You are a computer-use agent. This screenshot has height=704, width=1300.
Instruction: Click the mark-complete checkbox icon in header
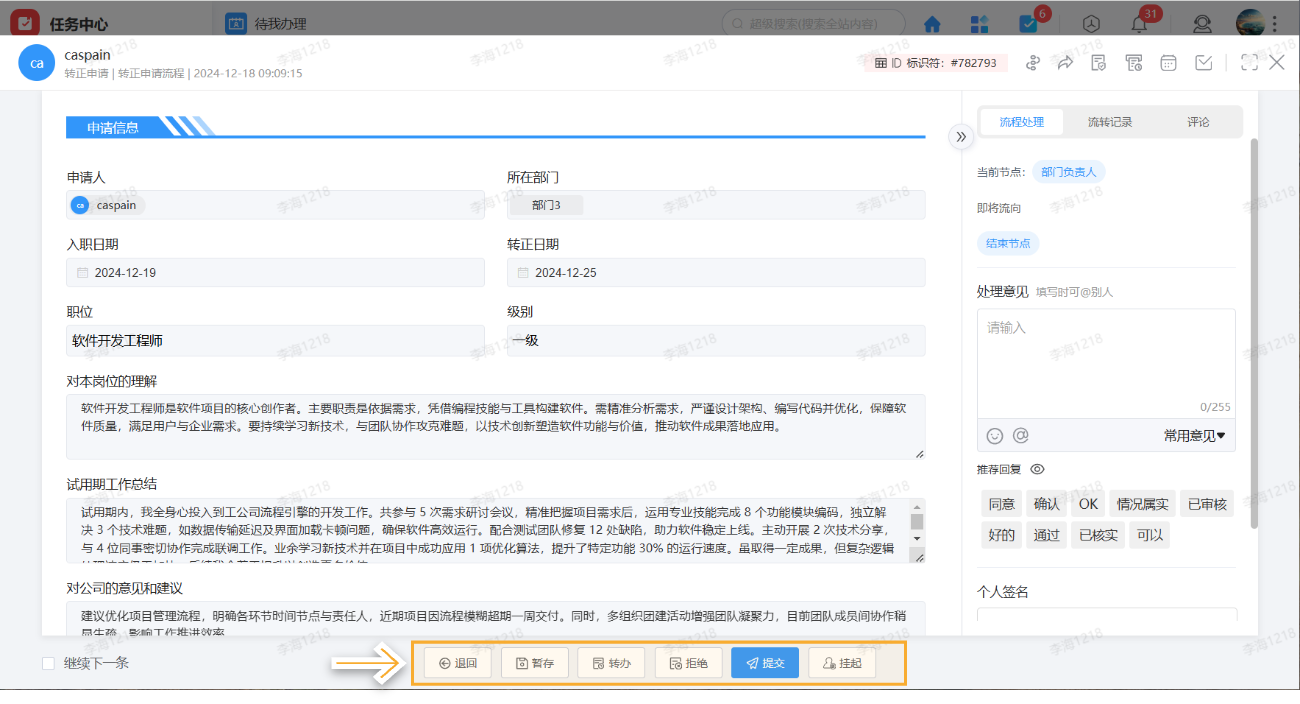pyautogui.click(x=1203, y=62)
